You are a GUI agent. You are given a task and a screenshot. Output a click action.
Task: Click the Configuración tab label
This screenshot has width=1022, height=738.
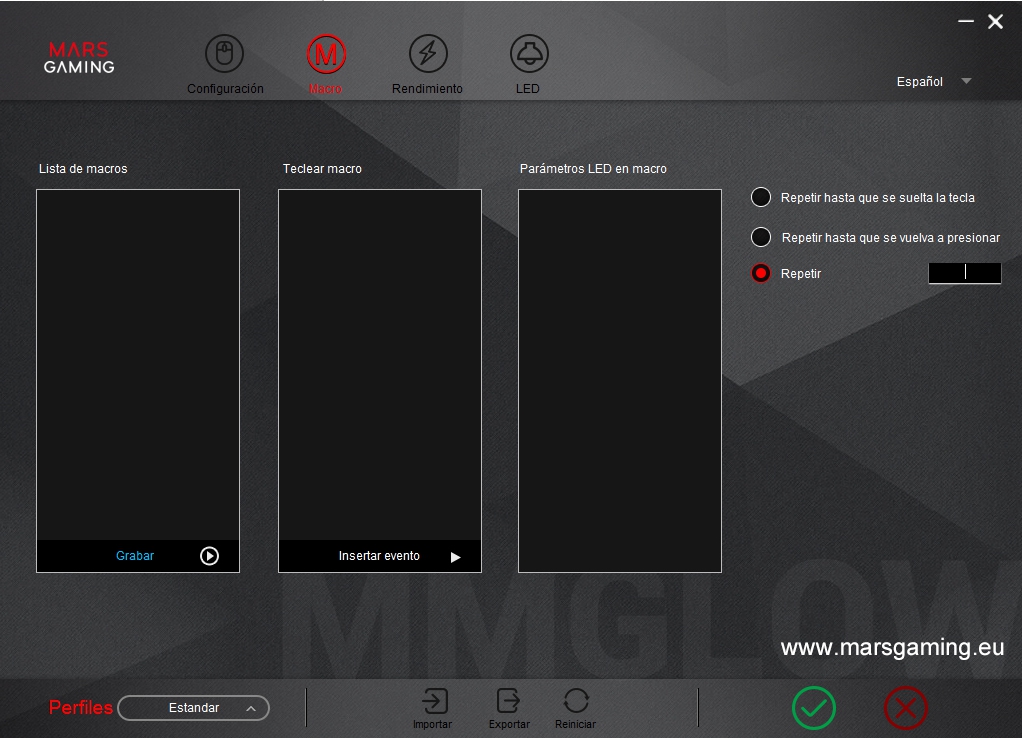(226, 89)
